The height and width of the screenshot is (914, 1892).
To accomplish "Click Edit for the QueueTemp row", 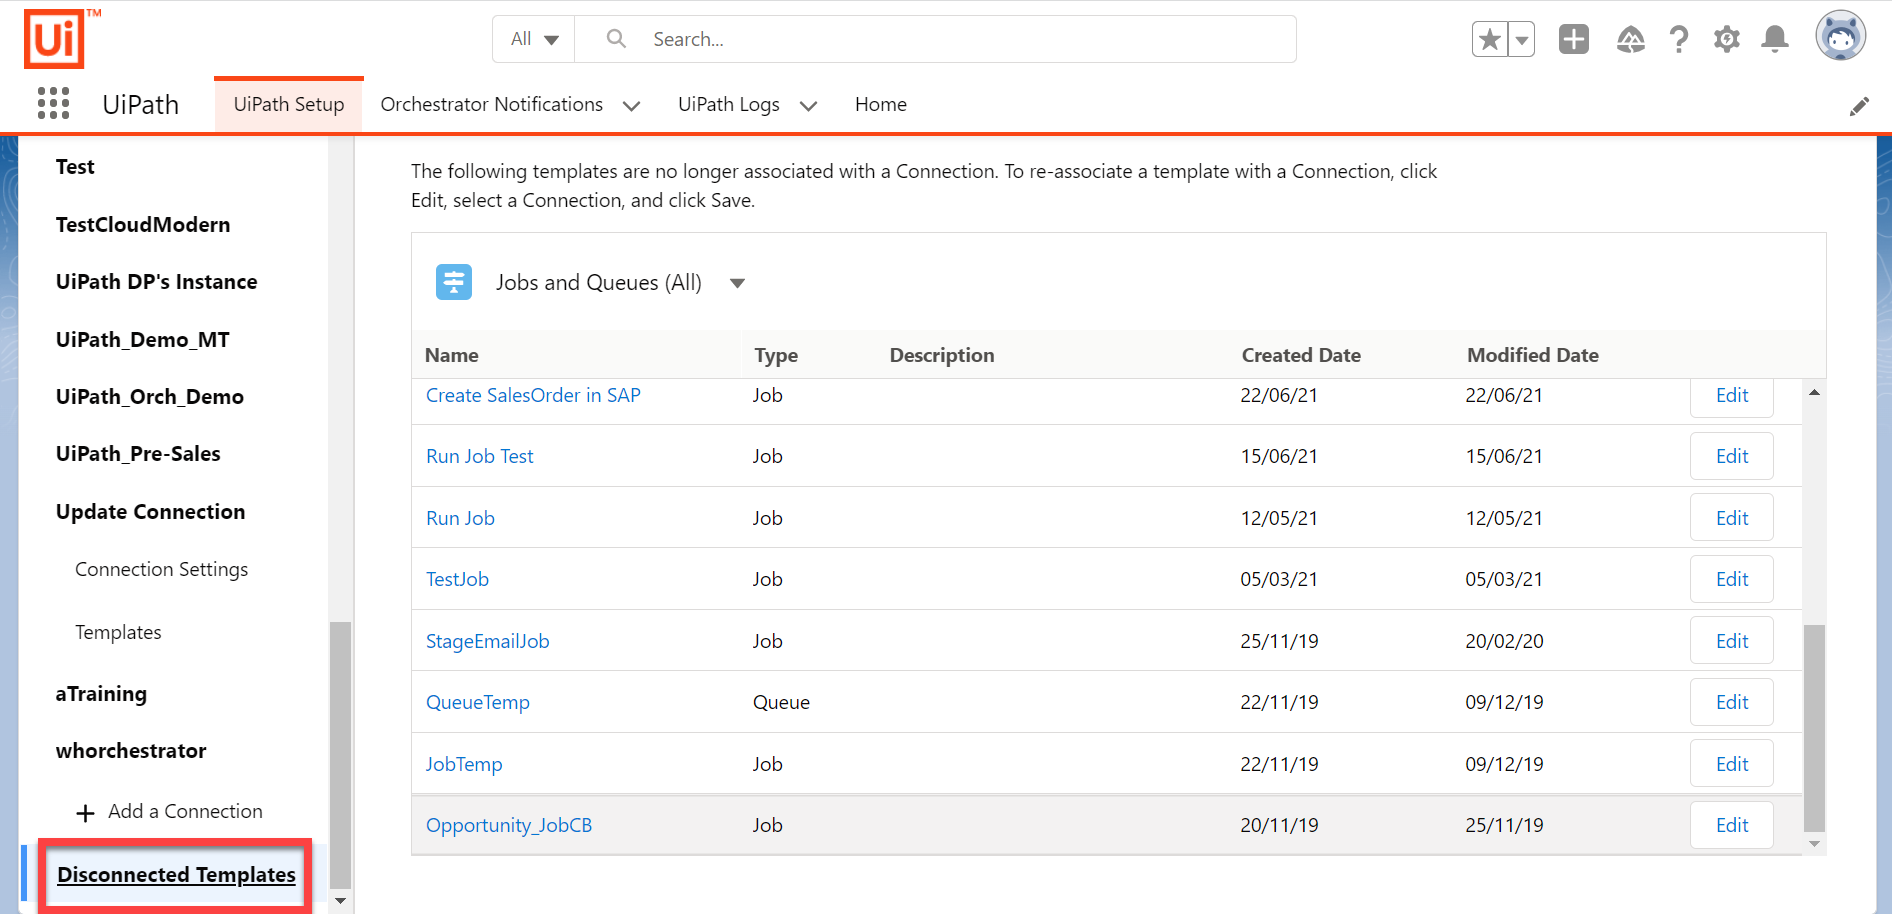I will pyautogui.click(x=1731, y=702).
